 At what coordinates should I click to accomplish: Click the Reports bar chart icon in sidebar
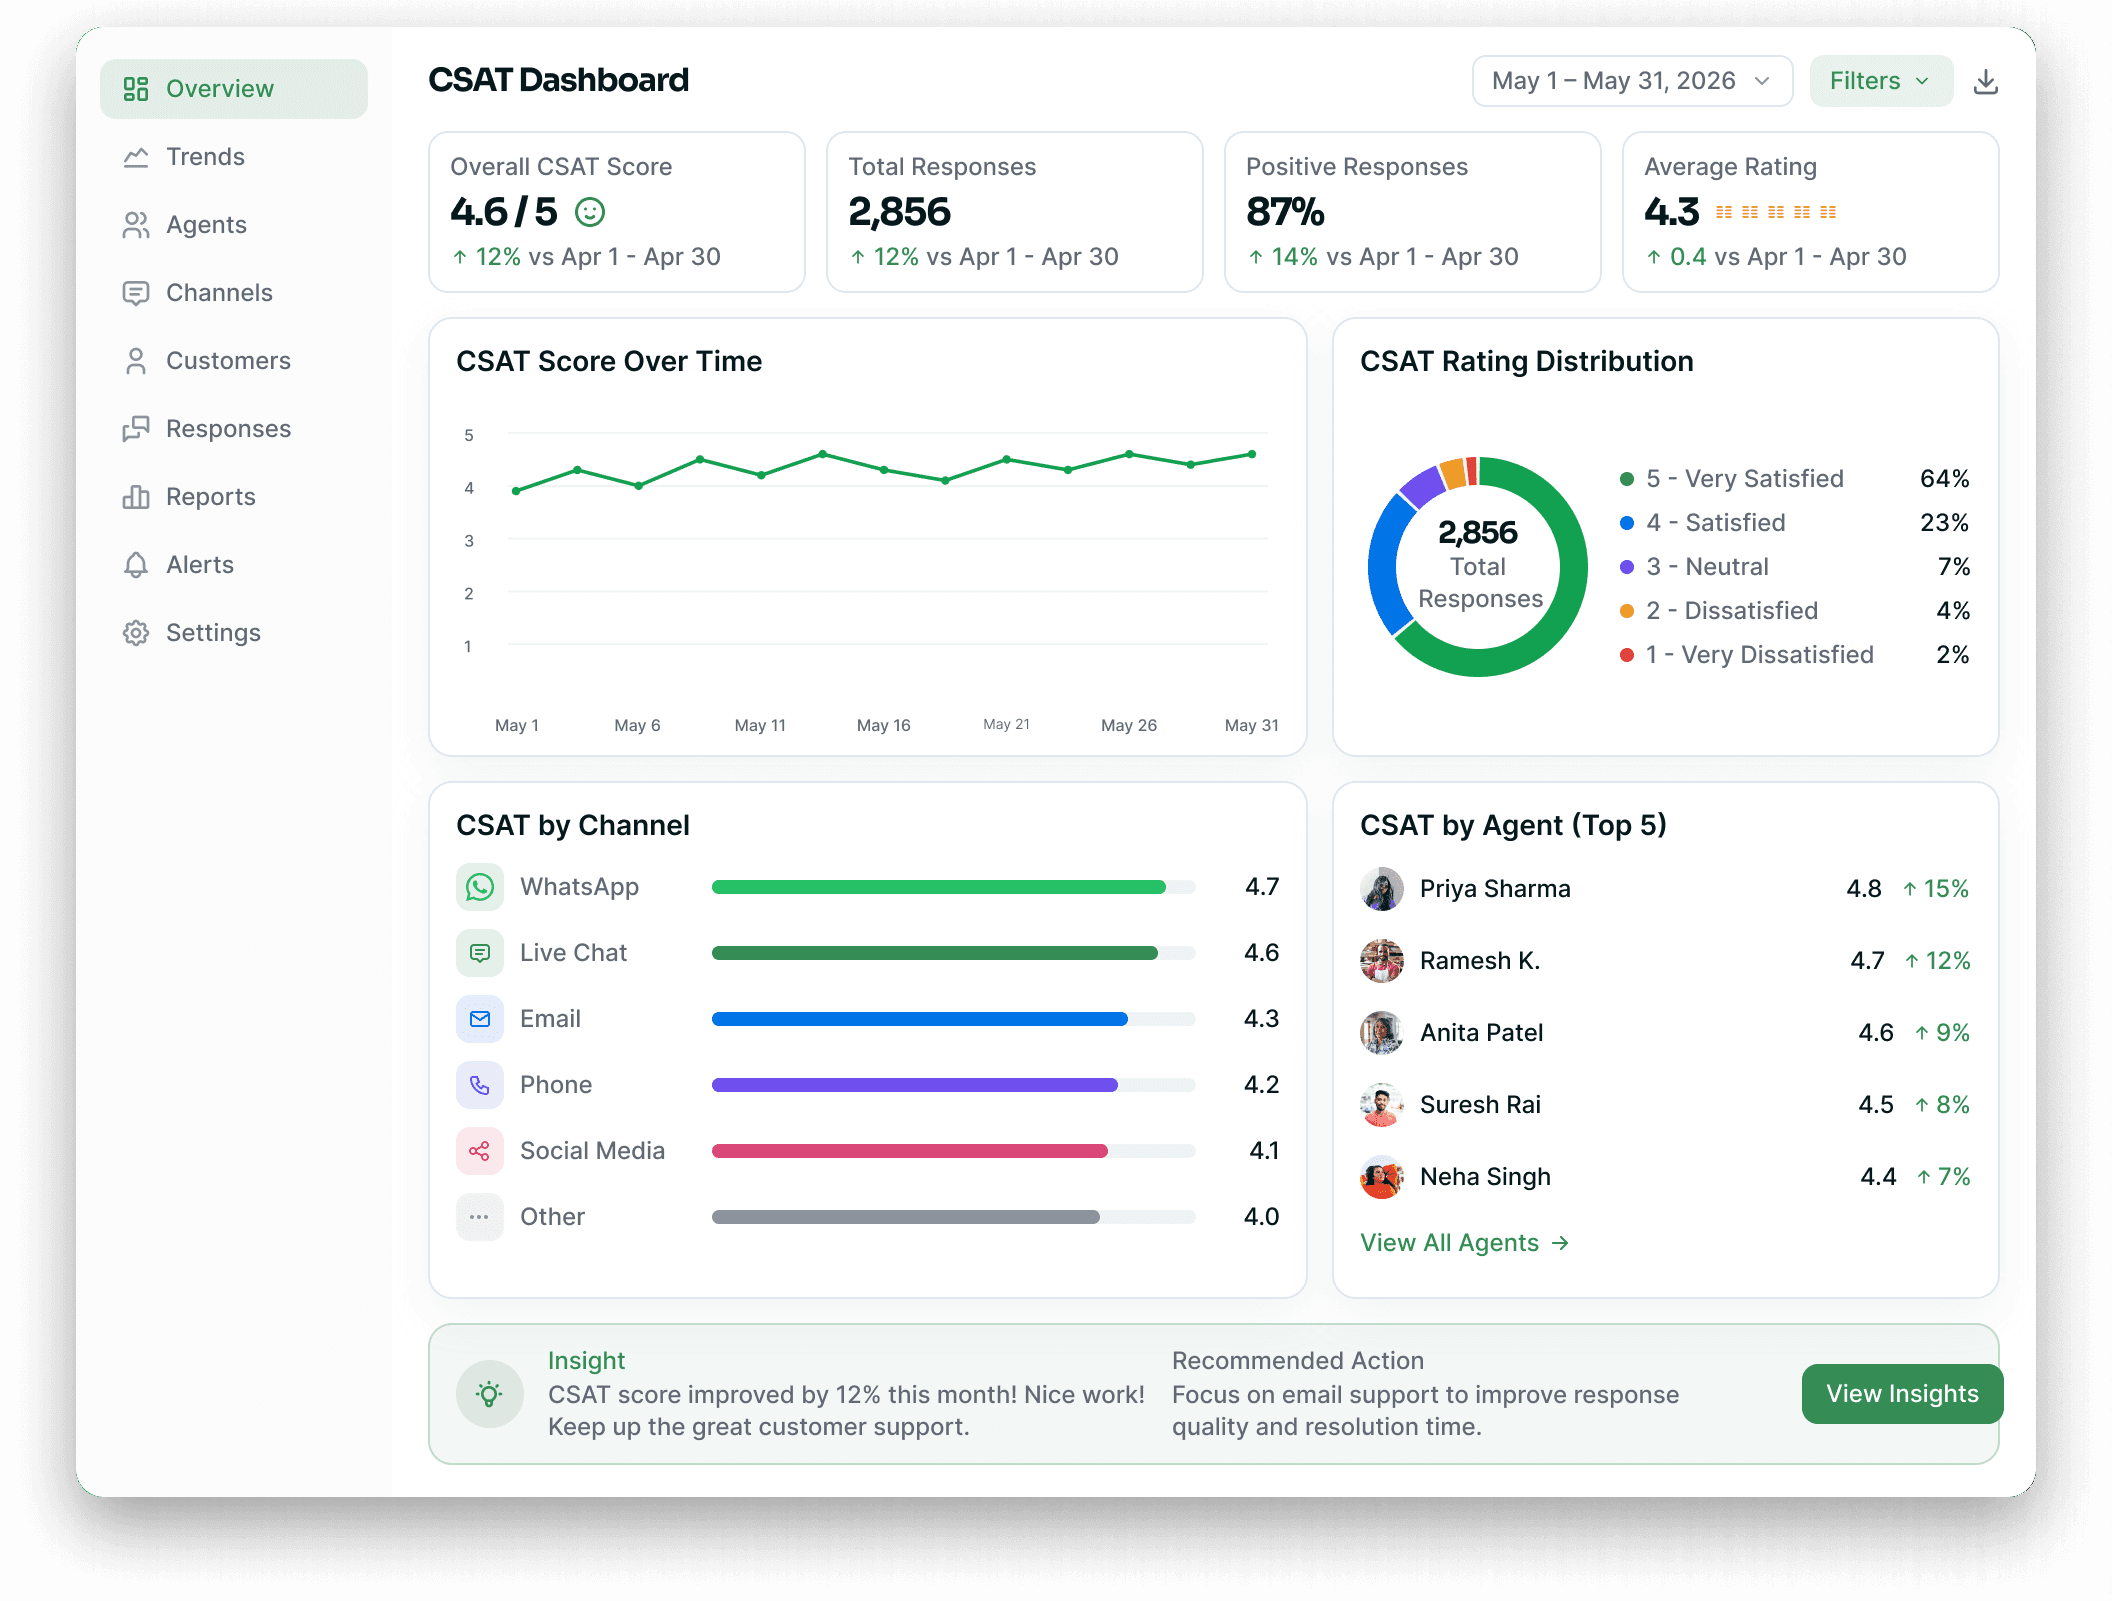click(136, 497)
